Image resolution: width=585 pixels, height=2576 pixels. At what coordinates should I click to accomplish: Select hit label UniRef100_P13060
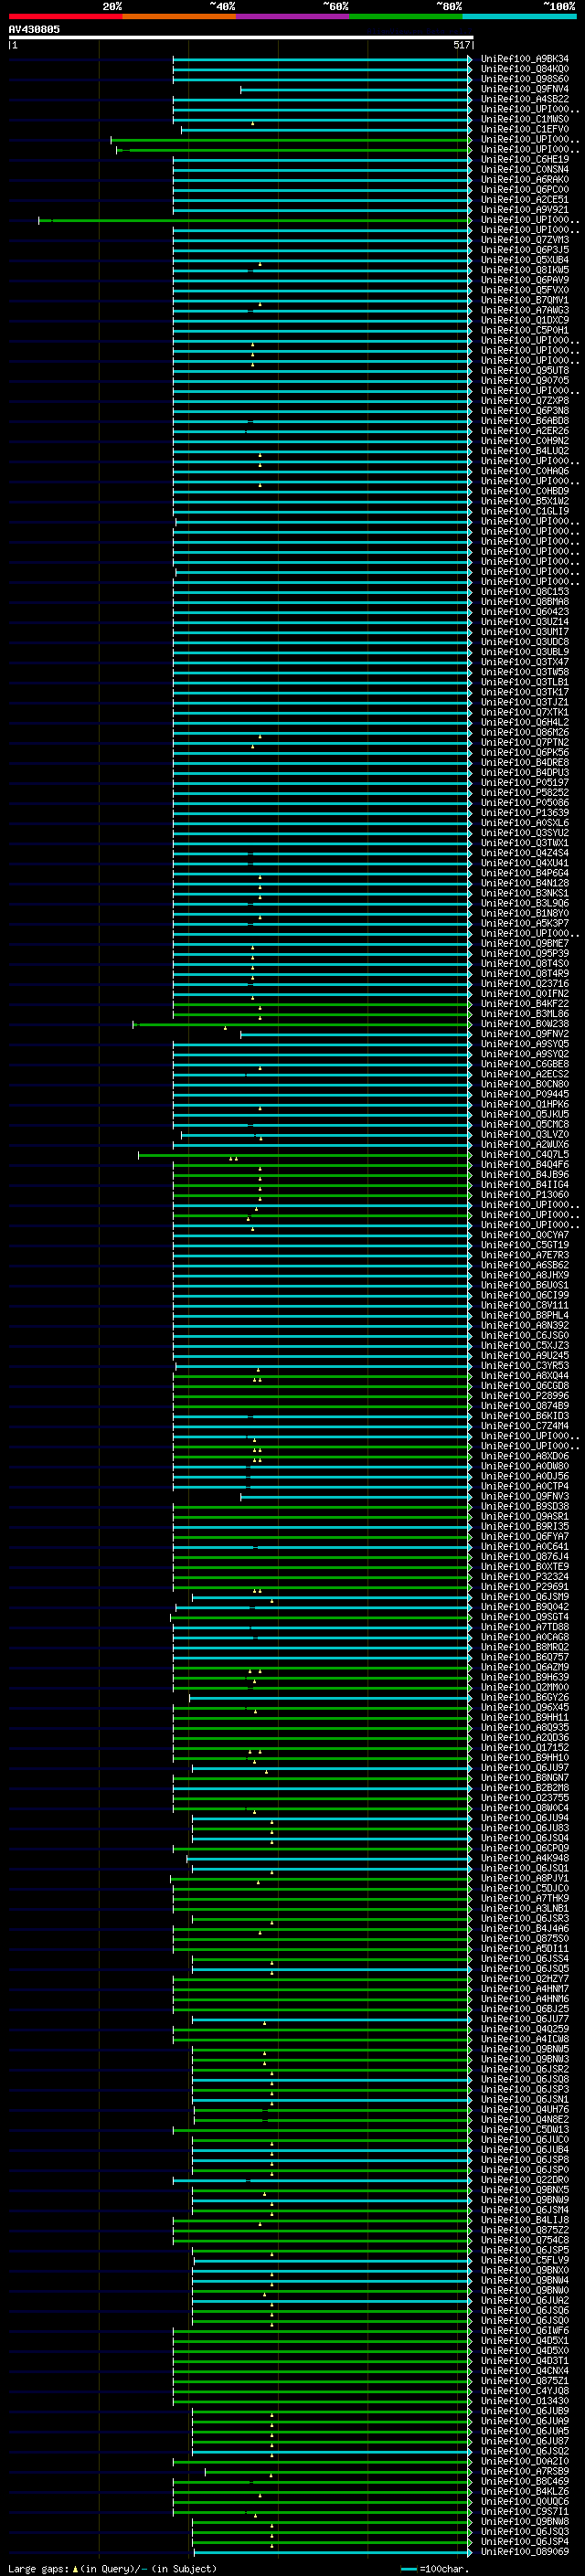click(525, 1195)
